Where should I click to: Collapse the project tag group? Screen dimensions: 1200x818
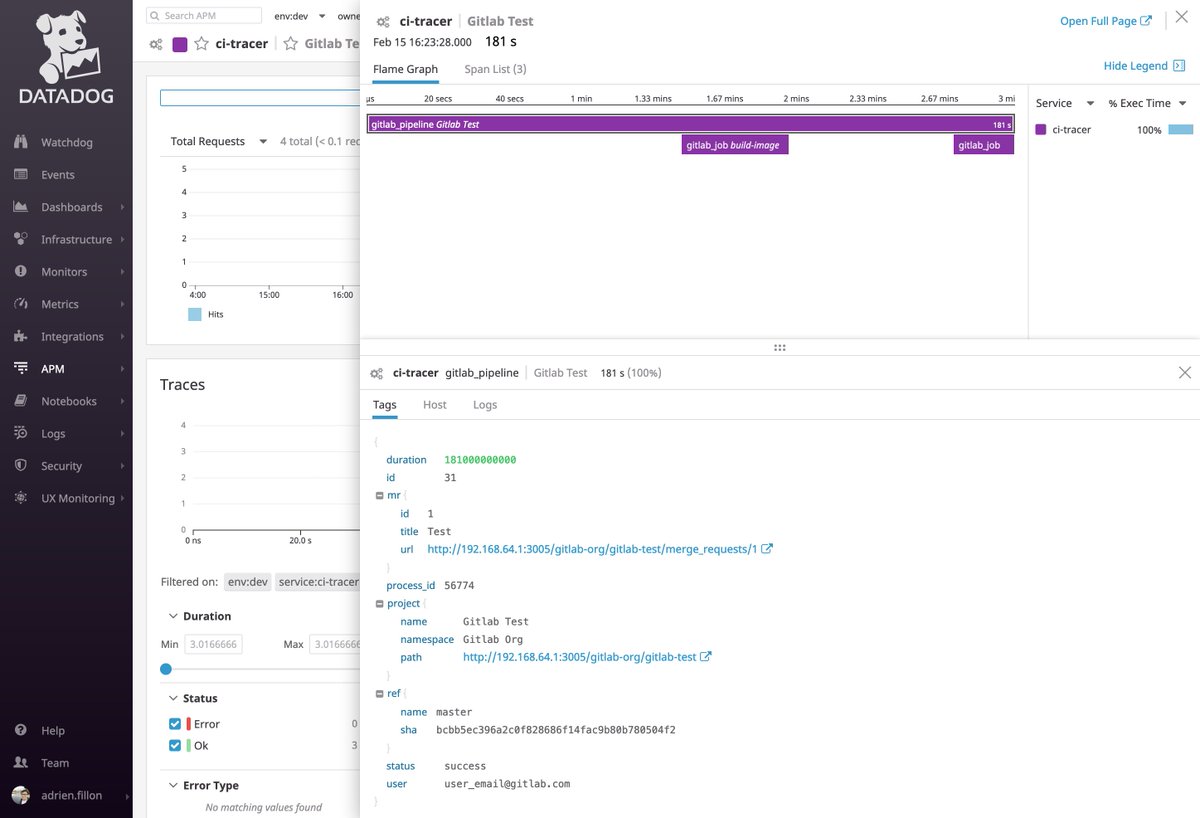point(379,603)
